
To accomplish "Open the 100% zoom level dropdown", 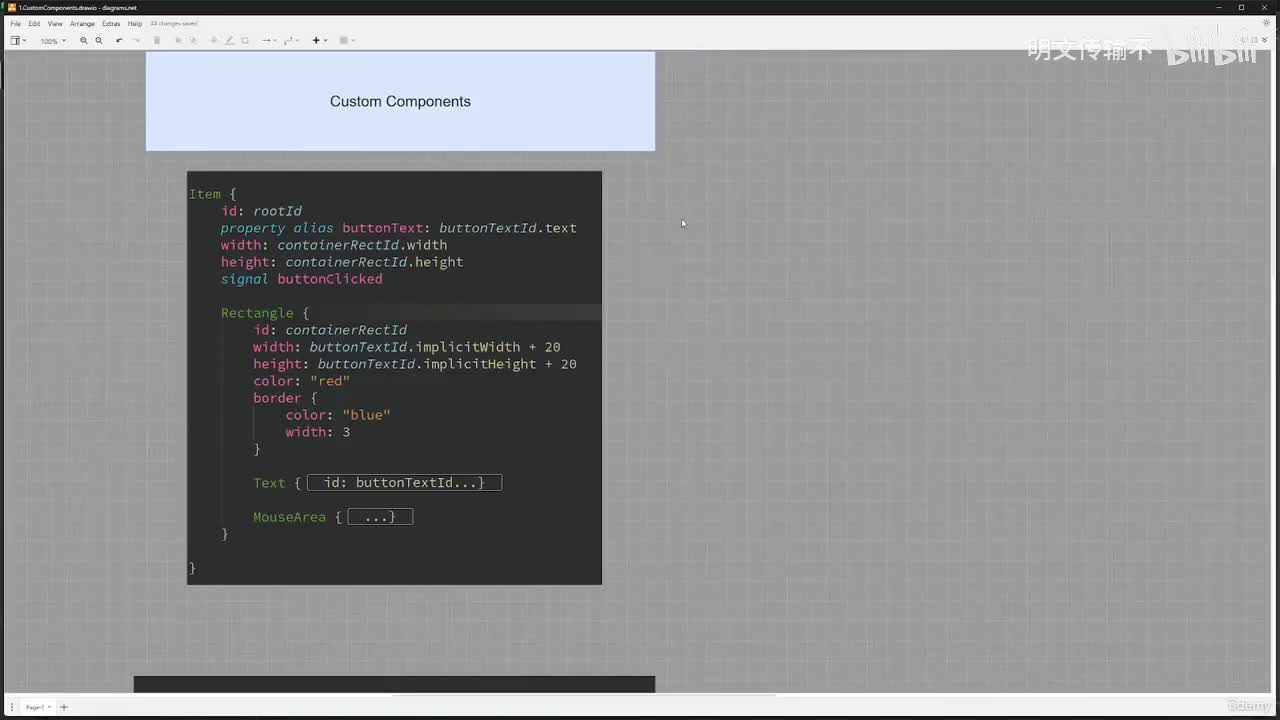I will pyautogui.click(x=52, y=41).
